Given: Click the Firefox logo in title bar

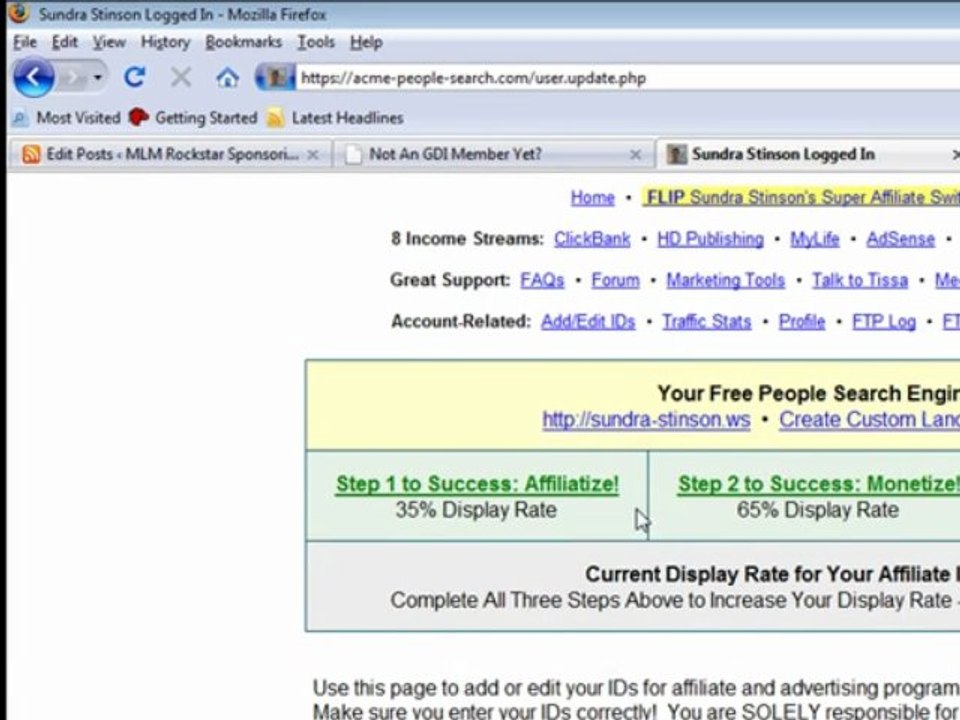Looking at the screenshot, I should pyautogui.click(x=19, y=12).
